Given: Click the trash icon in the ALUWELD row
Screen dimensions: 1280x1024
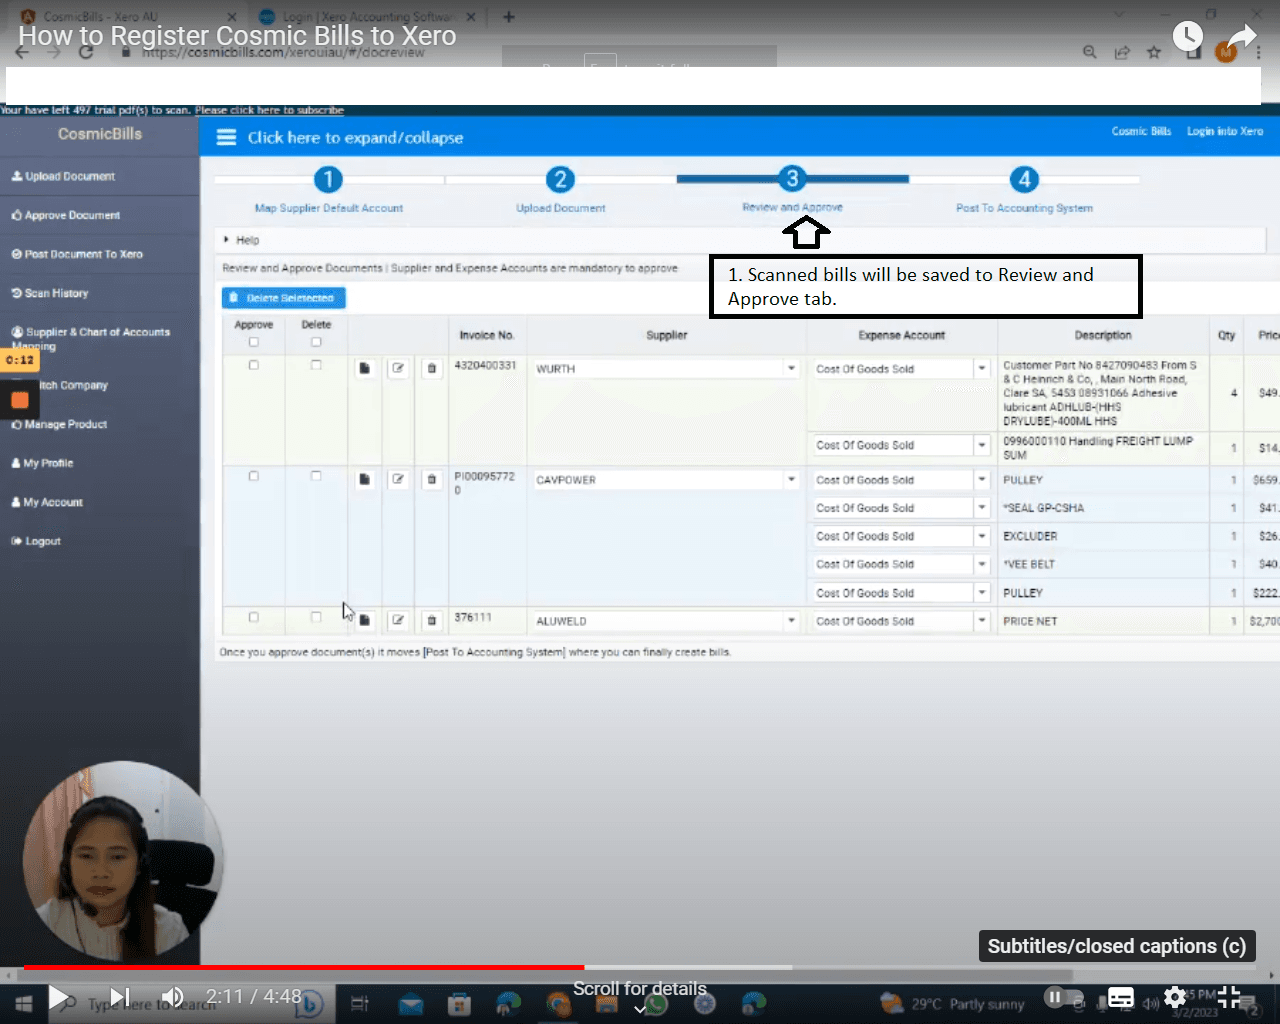Looking at the screenshot, I should coord(432,620).
